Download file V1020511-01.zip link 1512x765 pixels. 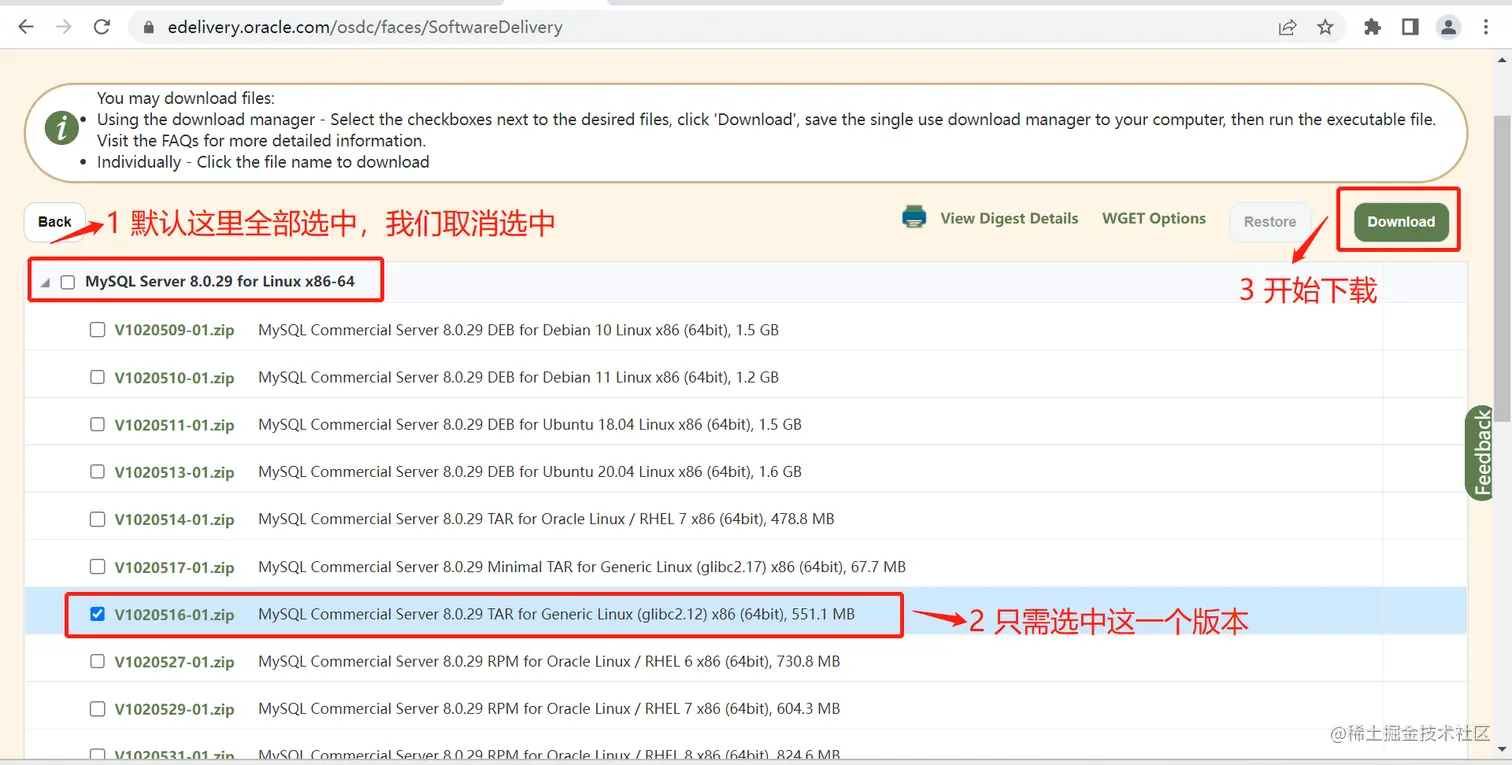[174, 425]
